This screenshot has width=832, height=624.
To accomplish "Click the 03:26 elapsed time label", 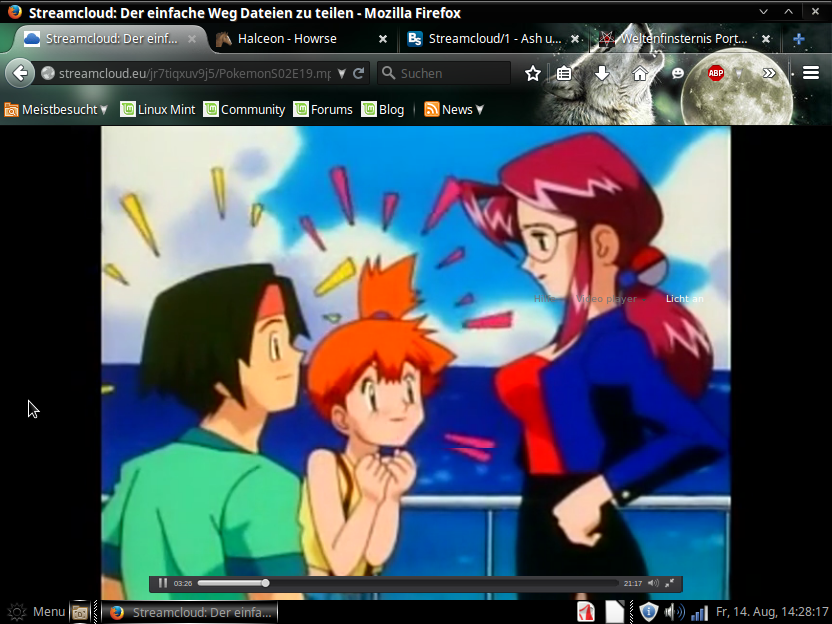I will tap(183, 583).
